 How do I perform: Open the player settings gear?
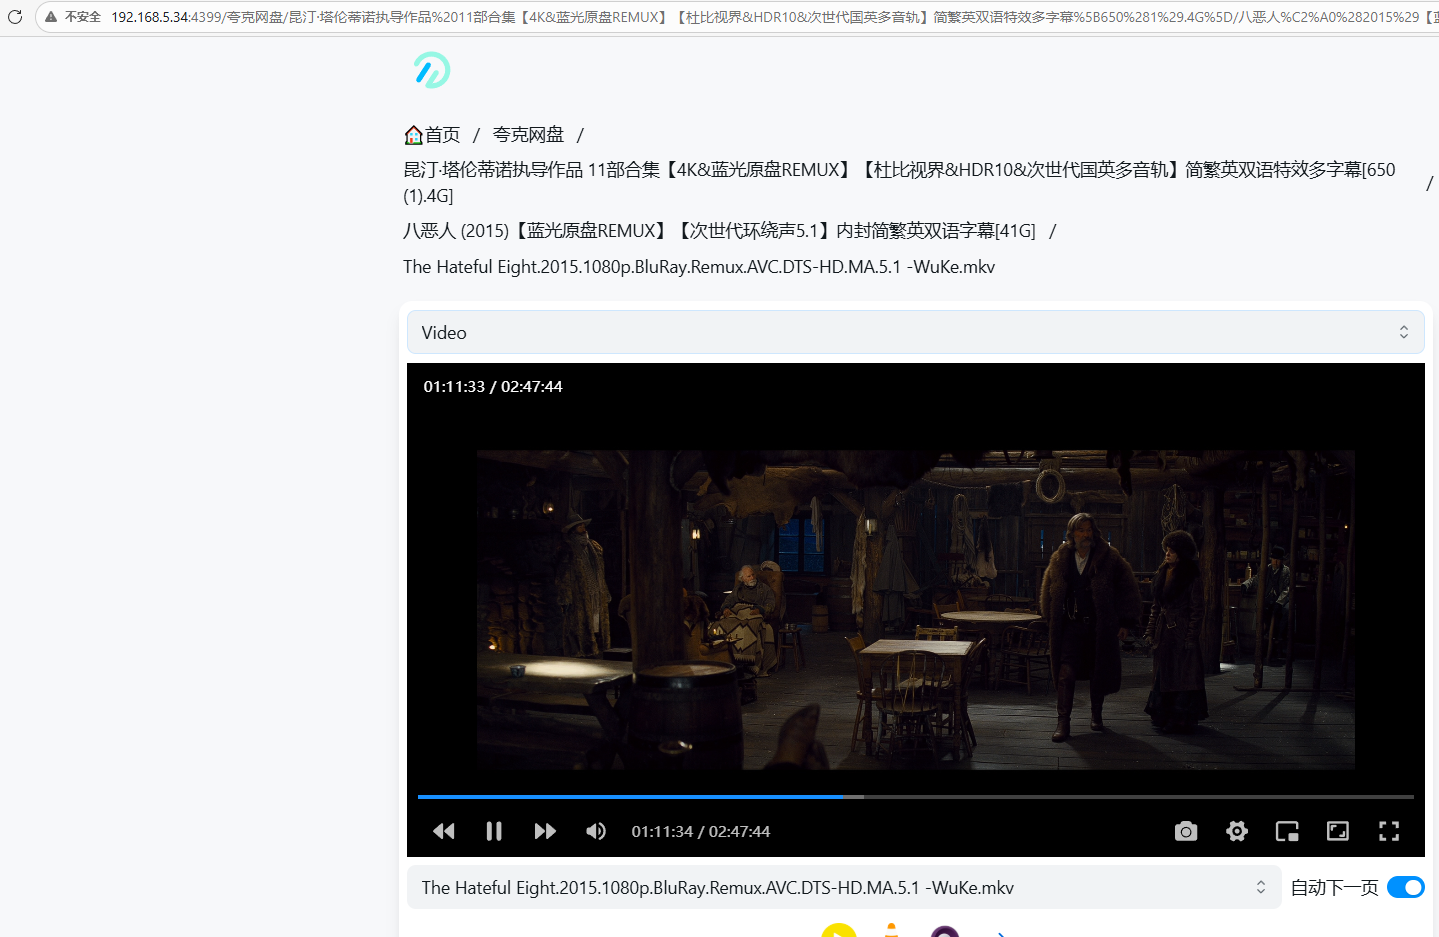1237,831
